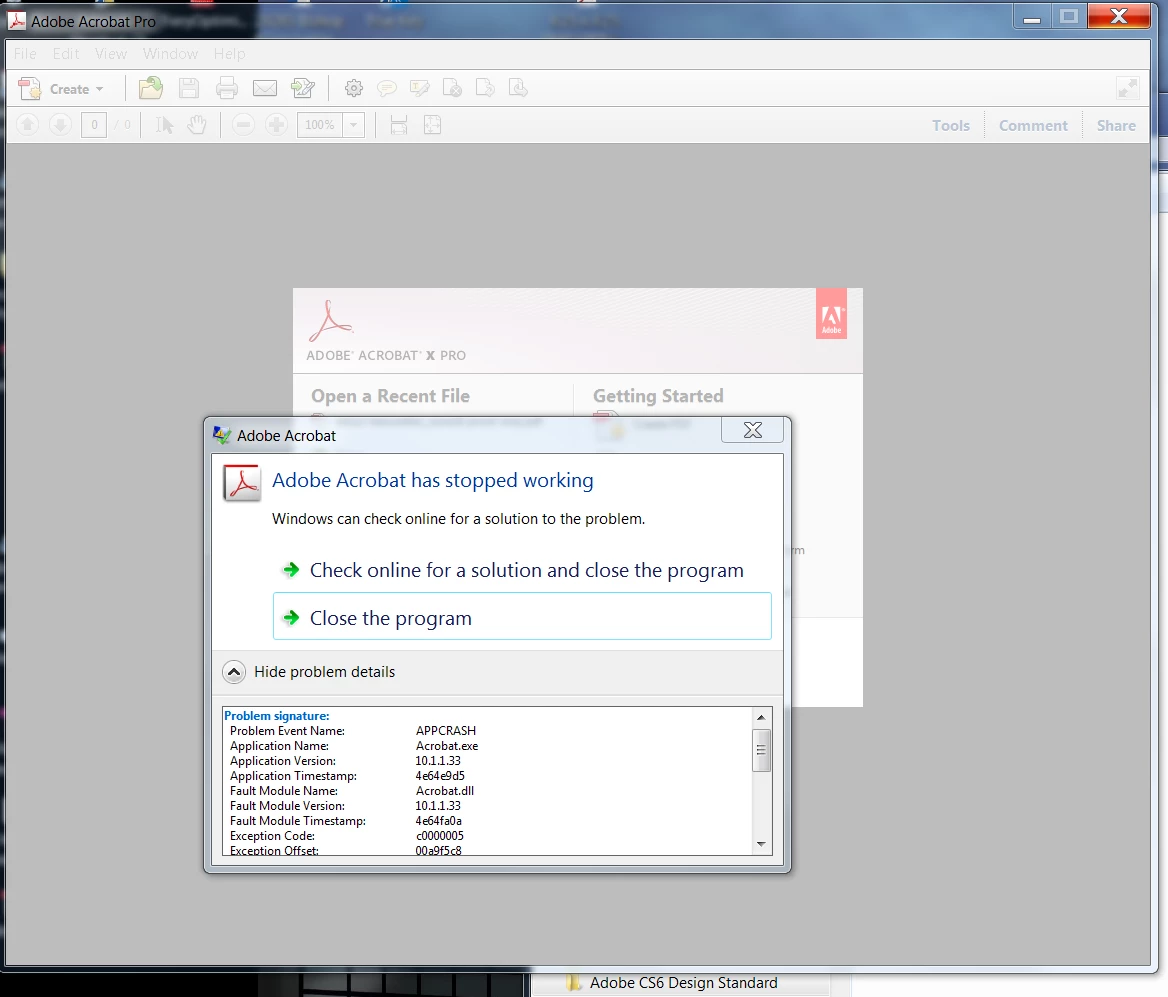Open the Window menu
This screenshot has height=997, width=1168.
pos(170,54)
